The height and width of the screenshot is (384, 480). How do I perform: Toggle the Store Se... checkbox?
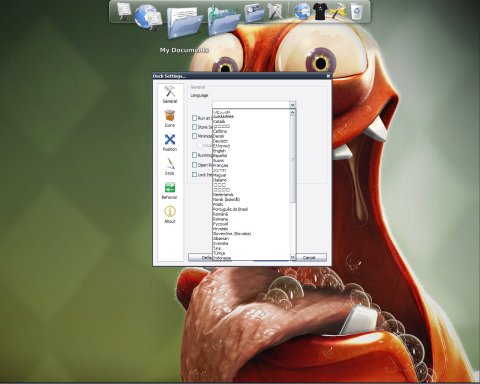pos(194,127)
